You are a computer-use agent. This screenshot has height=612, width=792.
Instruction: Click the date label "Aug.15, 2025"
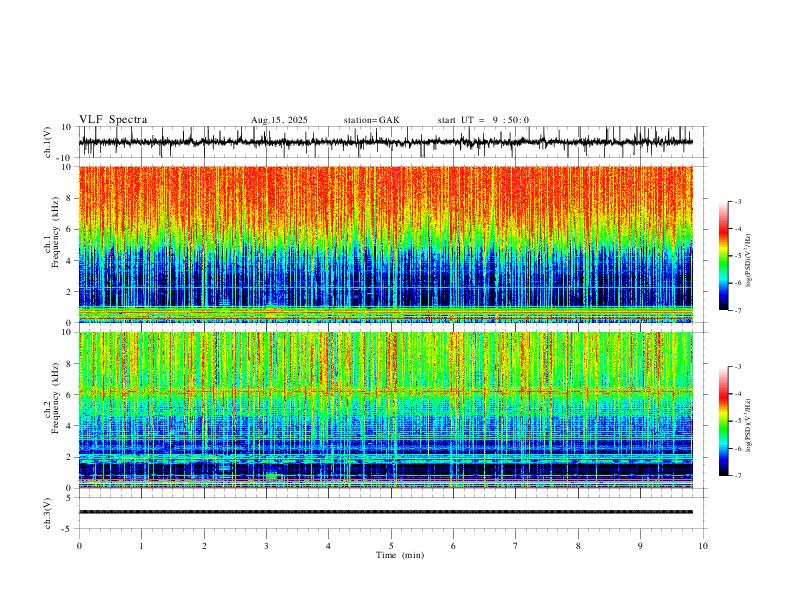(x=279, y=120)
